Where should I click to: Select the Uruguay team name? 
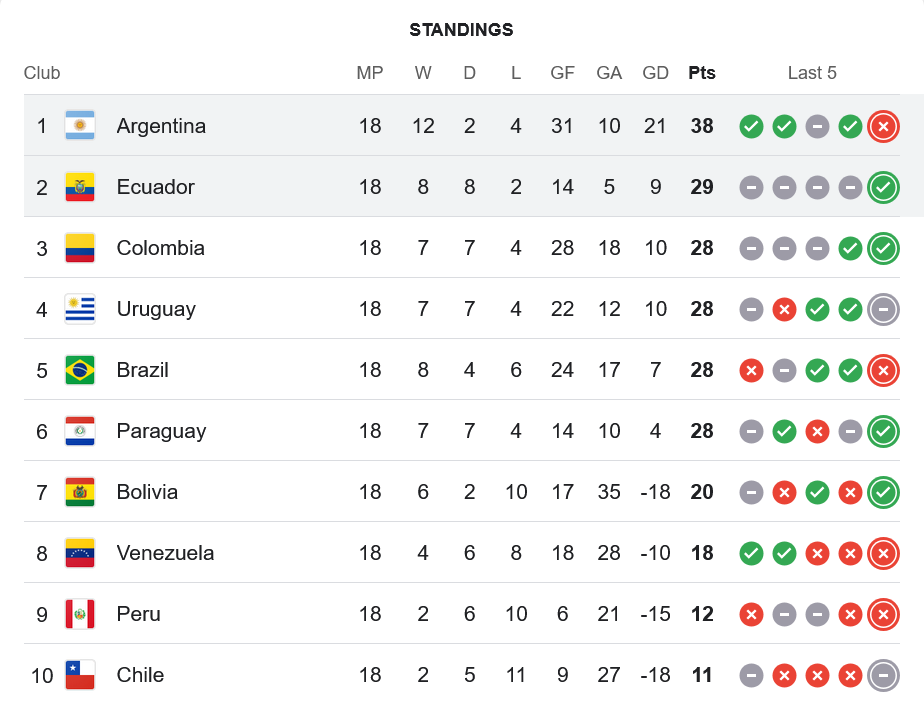point(156,309)
